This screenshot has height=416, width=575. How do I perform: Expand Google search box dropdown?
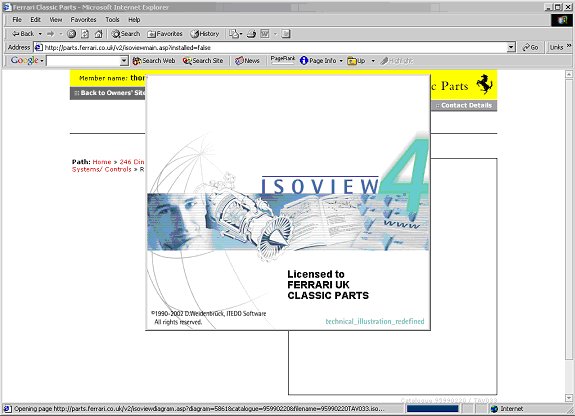124,61
